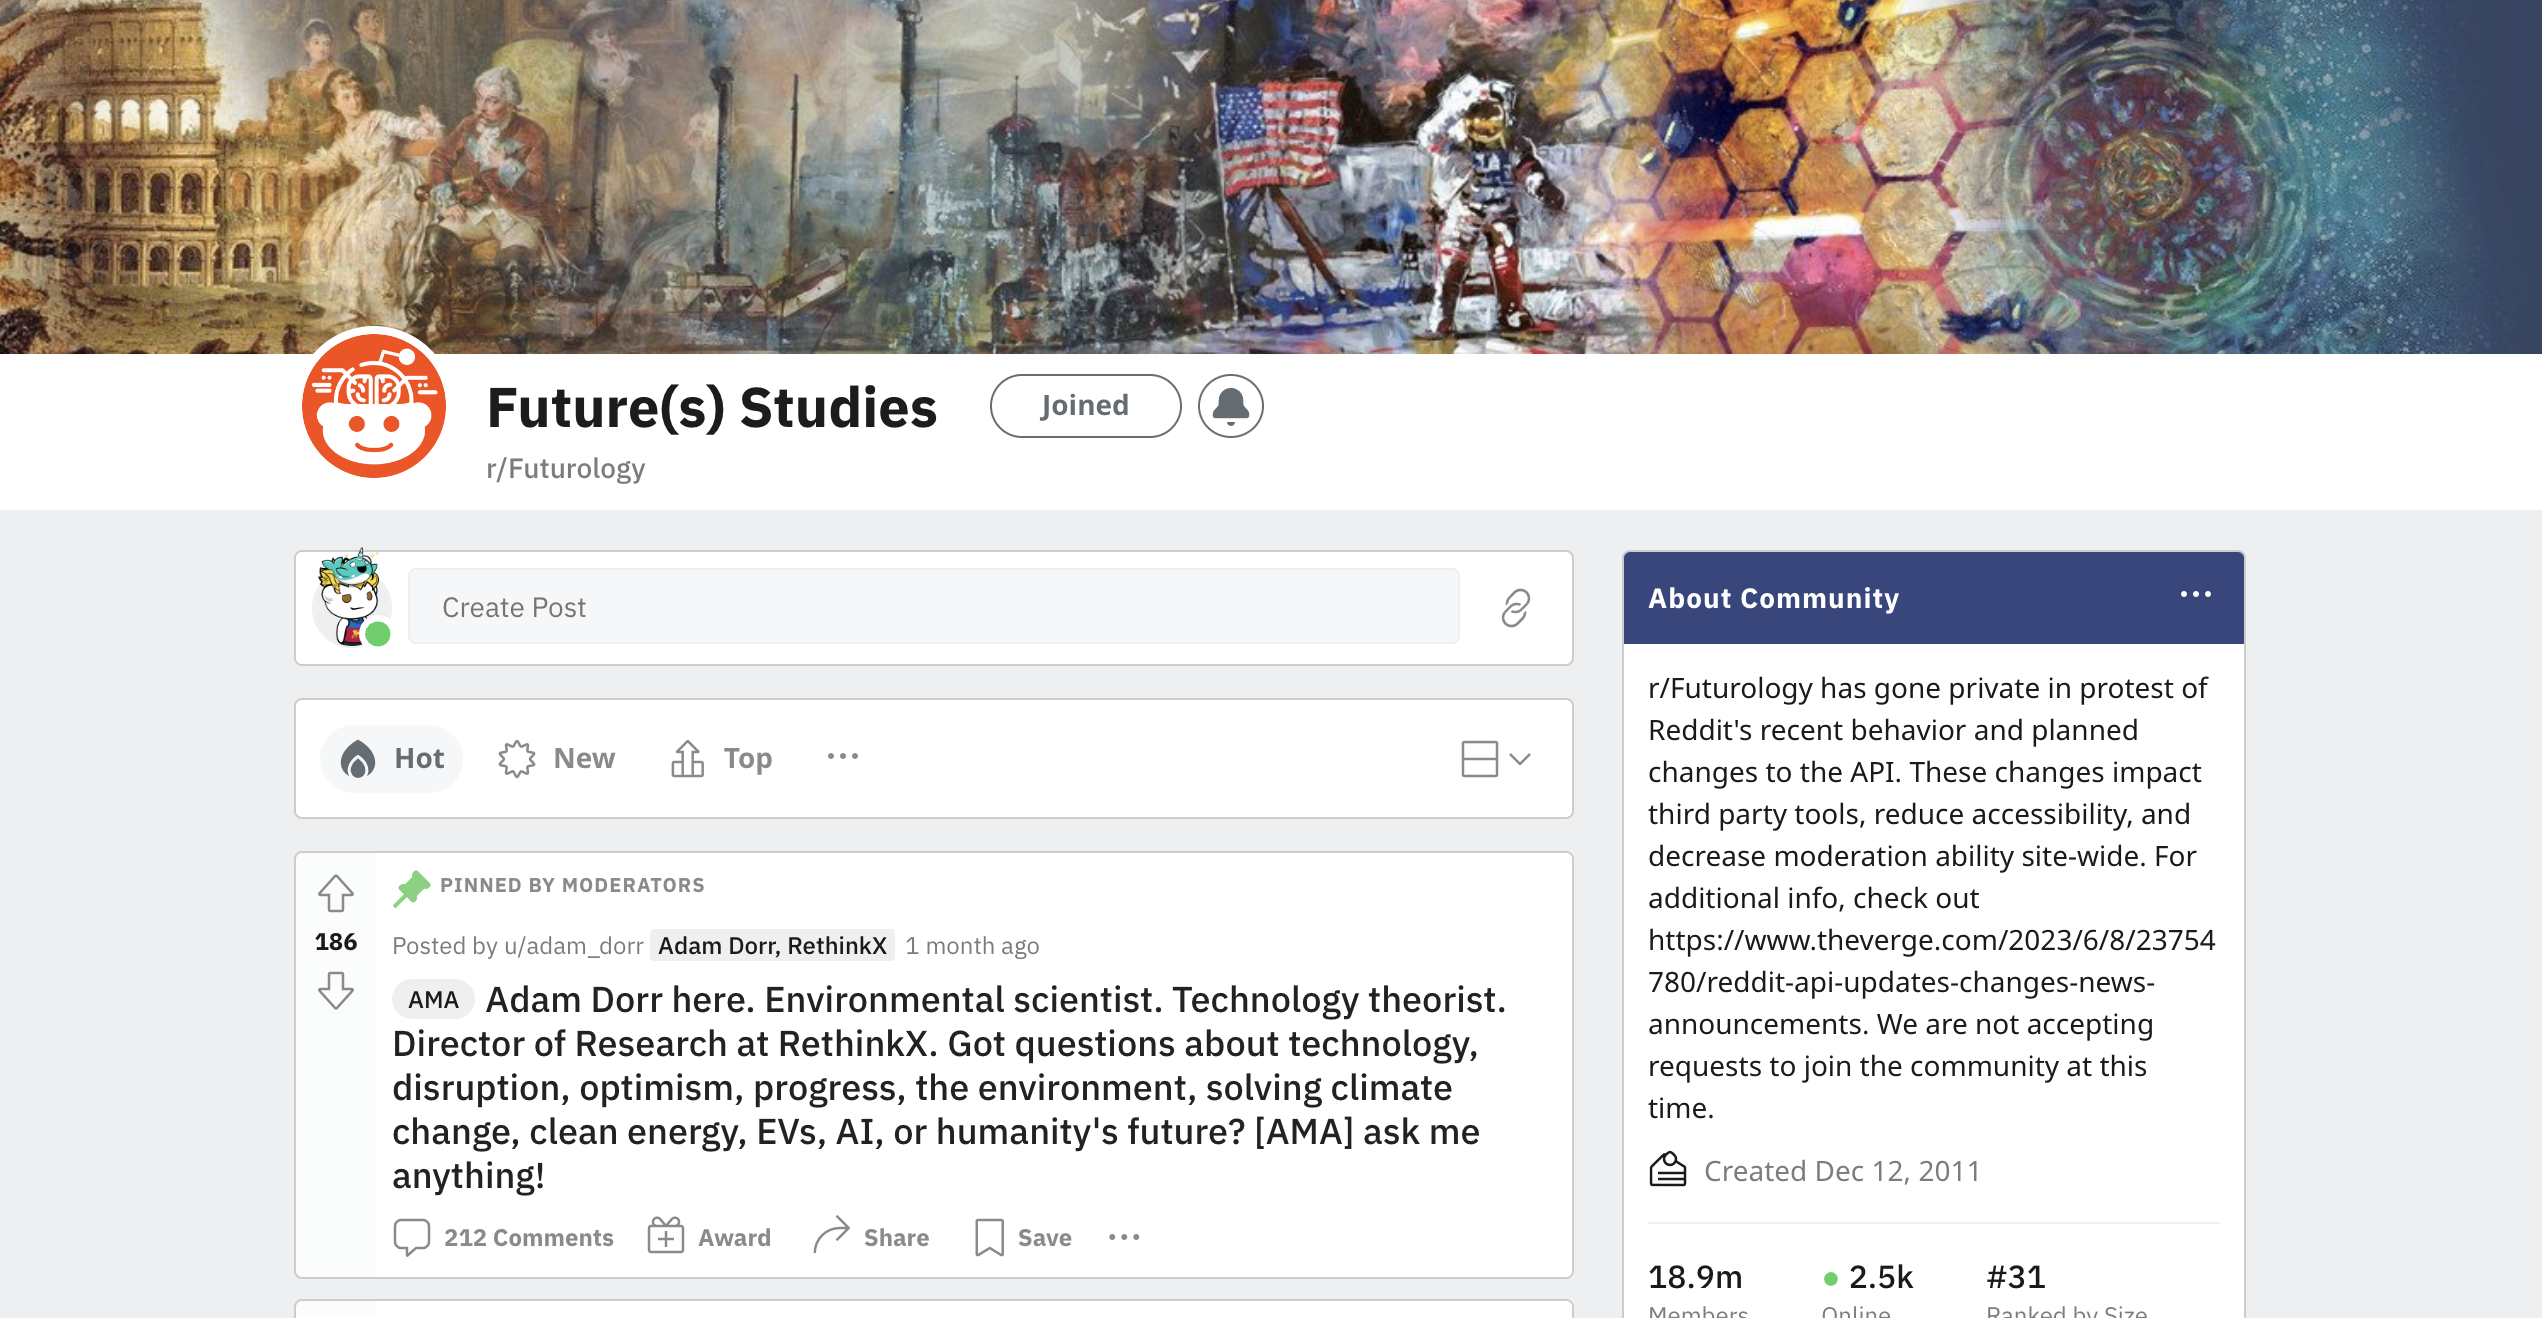This screenshot has width=2542, height=1318.
Task: Open the card view layout dropdown
Action: [x=1495, y=758]
